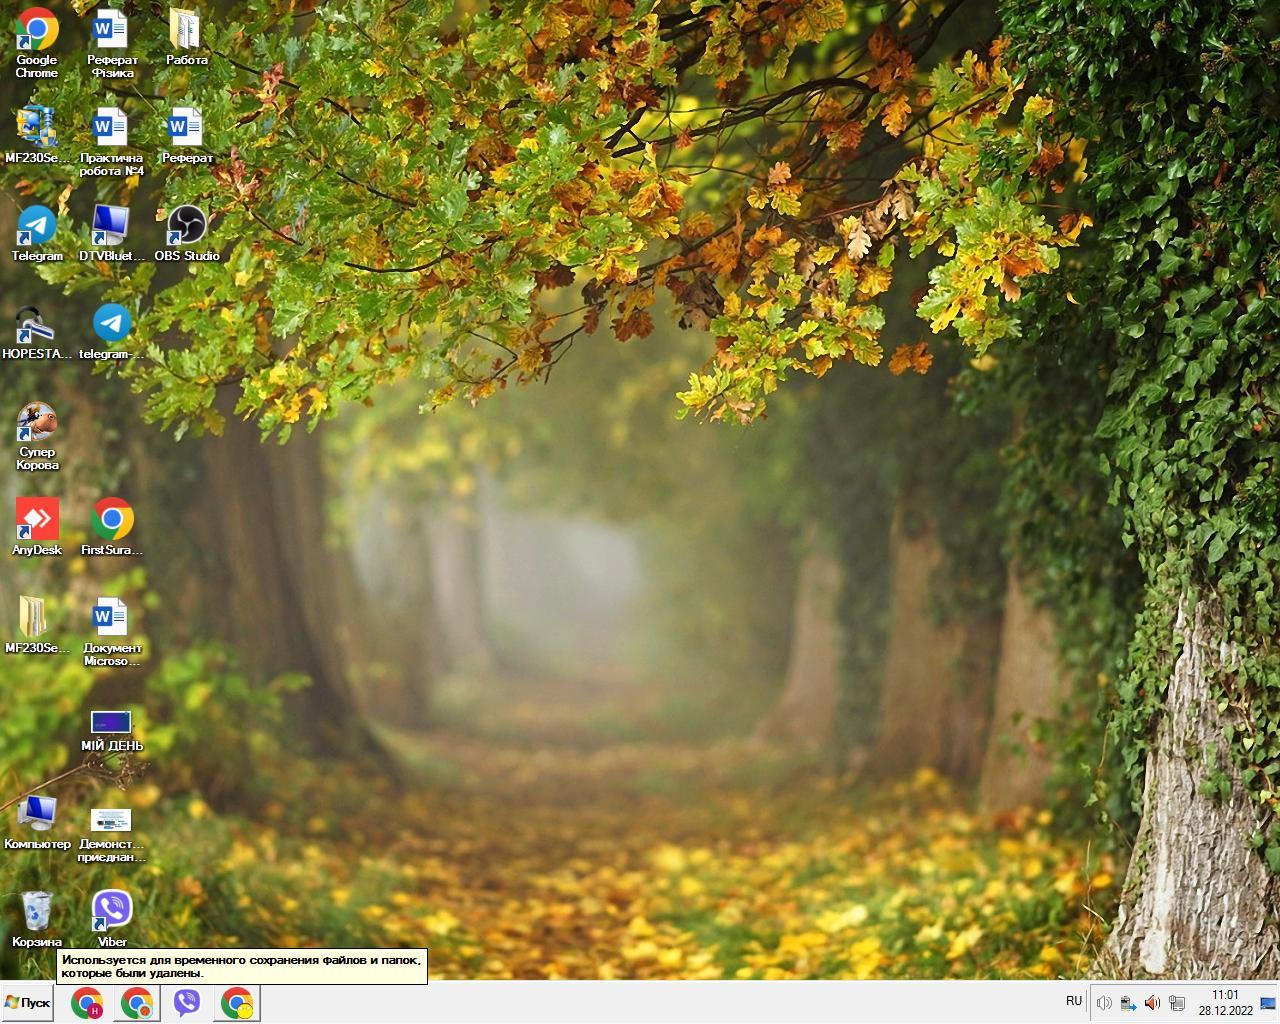Select the Демонст... приєднан... file

pos(112,833)
